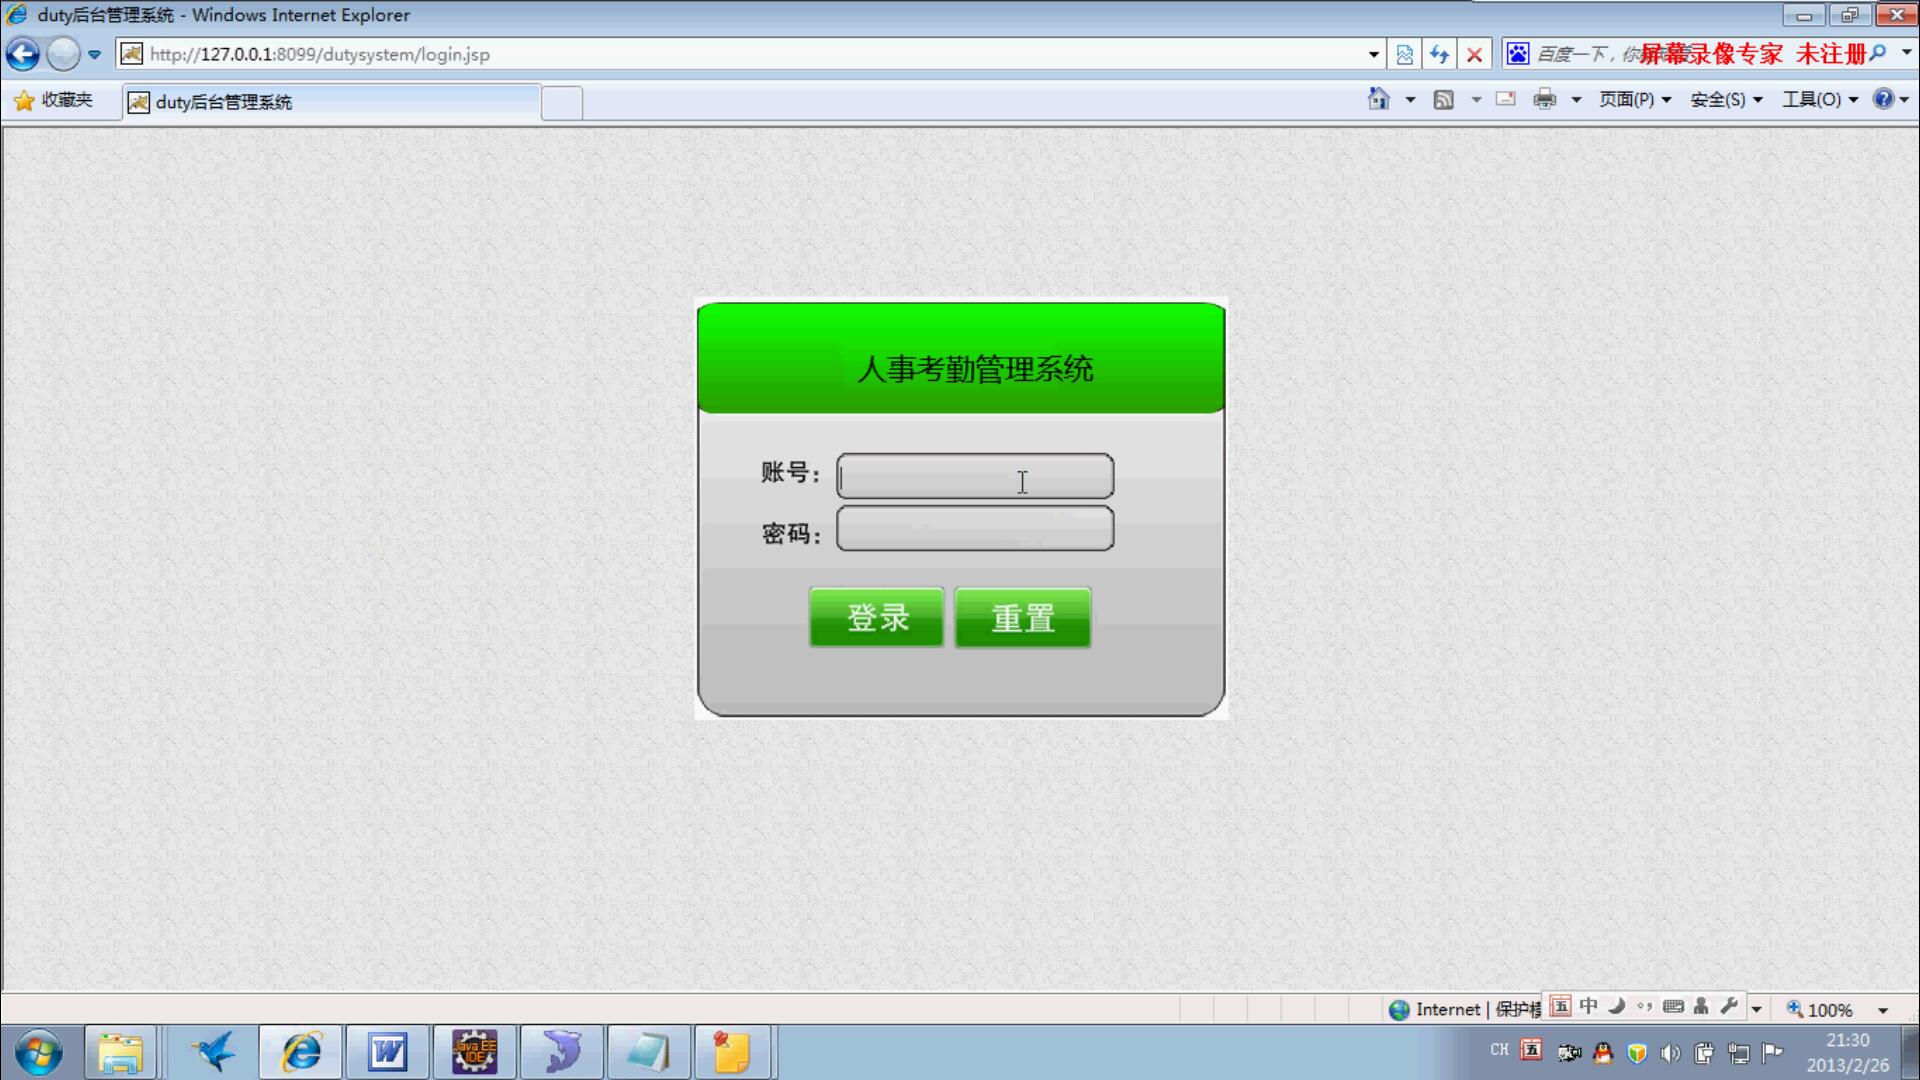Click the 账号 account input field

pos(975,476)
